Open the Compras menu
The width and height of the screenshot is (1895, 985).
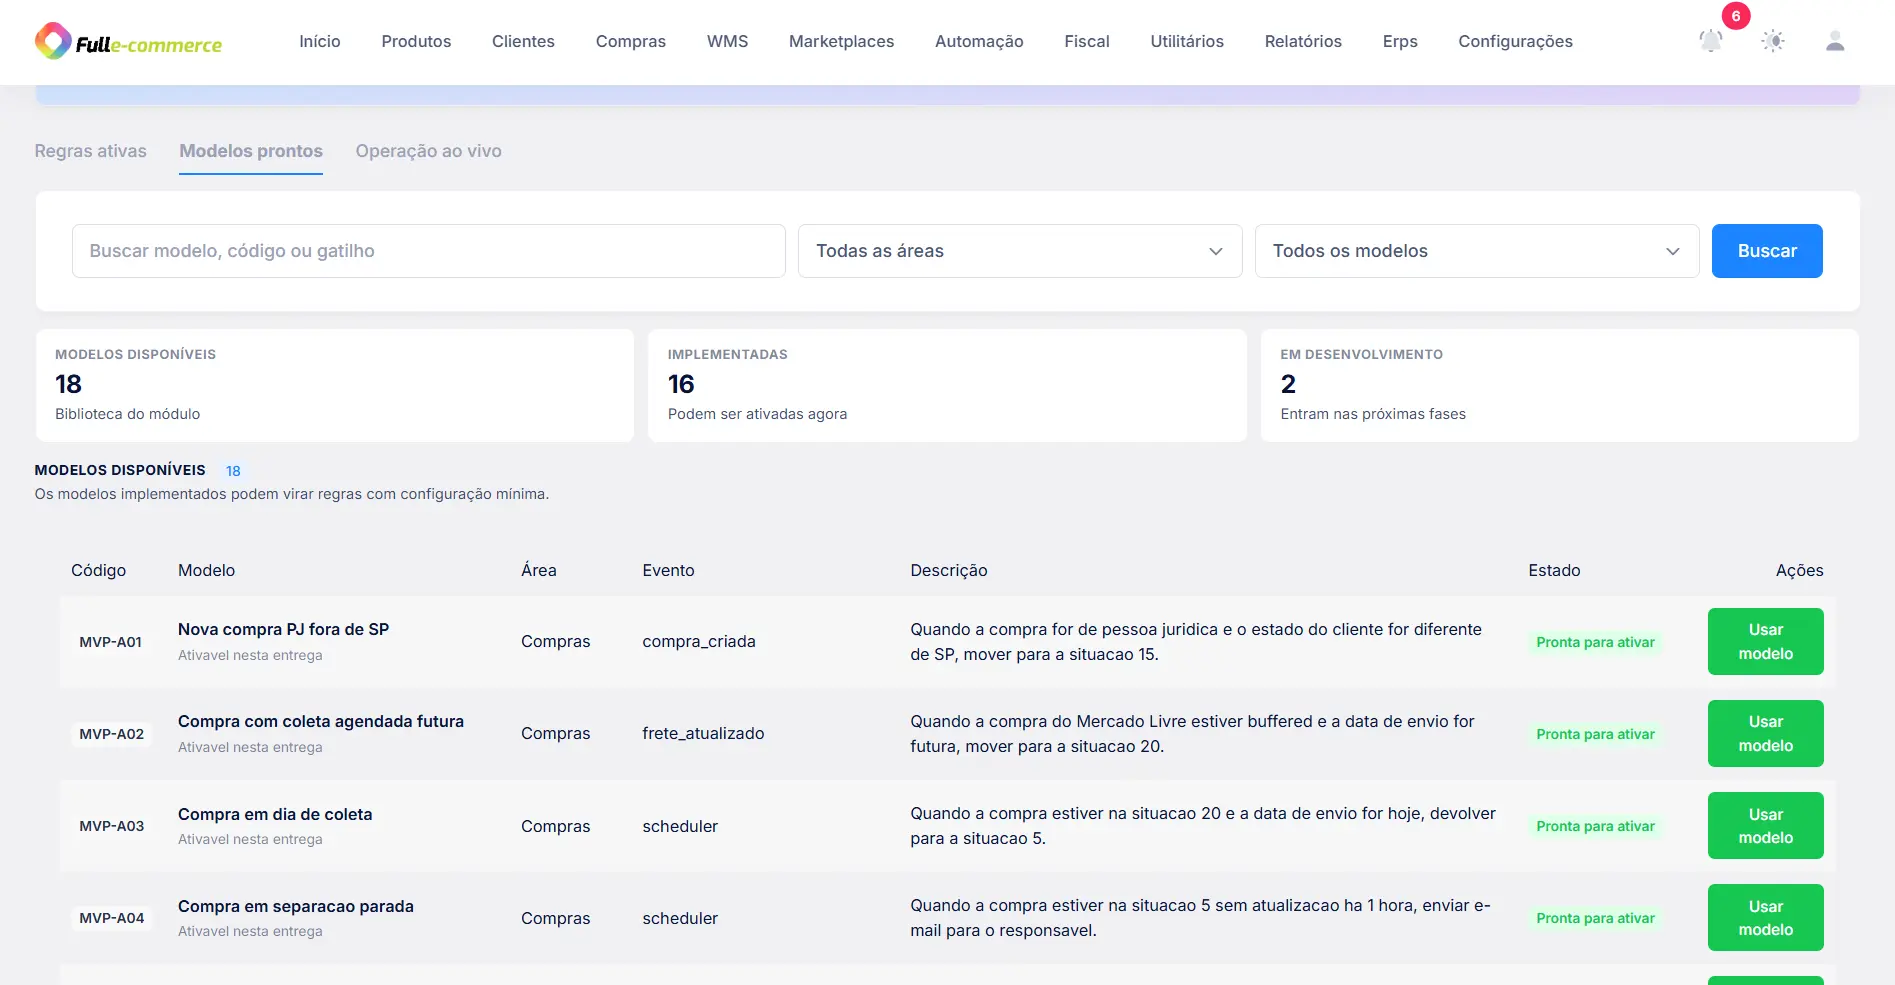coord(631,41)
